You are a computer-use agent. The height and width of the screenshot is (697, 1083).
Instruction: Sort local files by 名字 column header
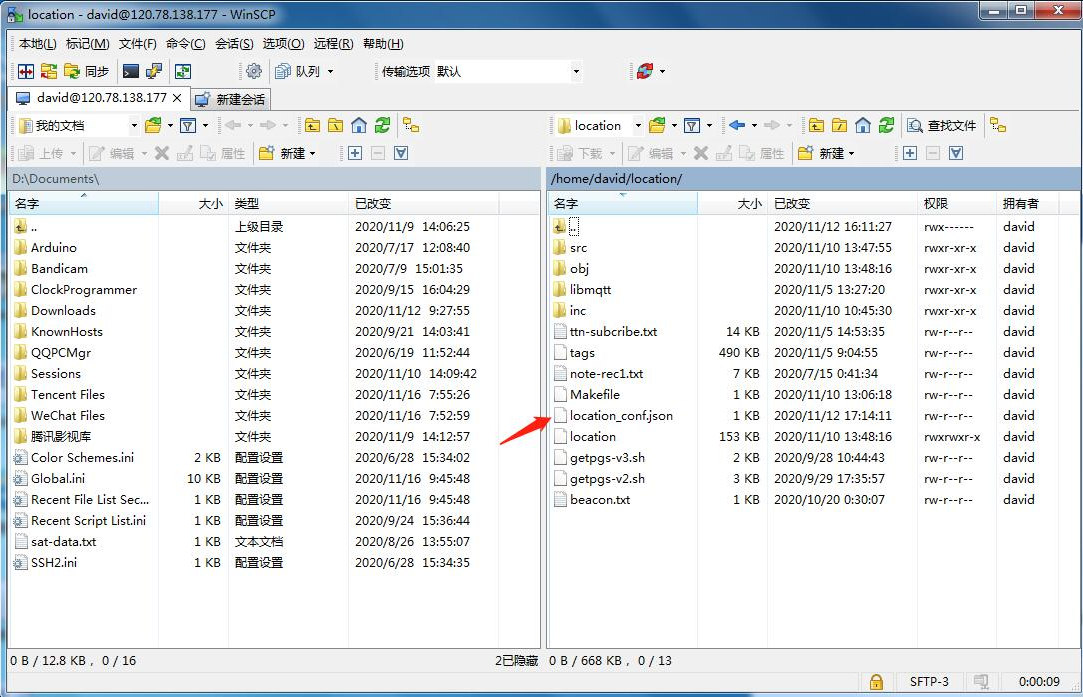84,204
